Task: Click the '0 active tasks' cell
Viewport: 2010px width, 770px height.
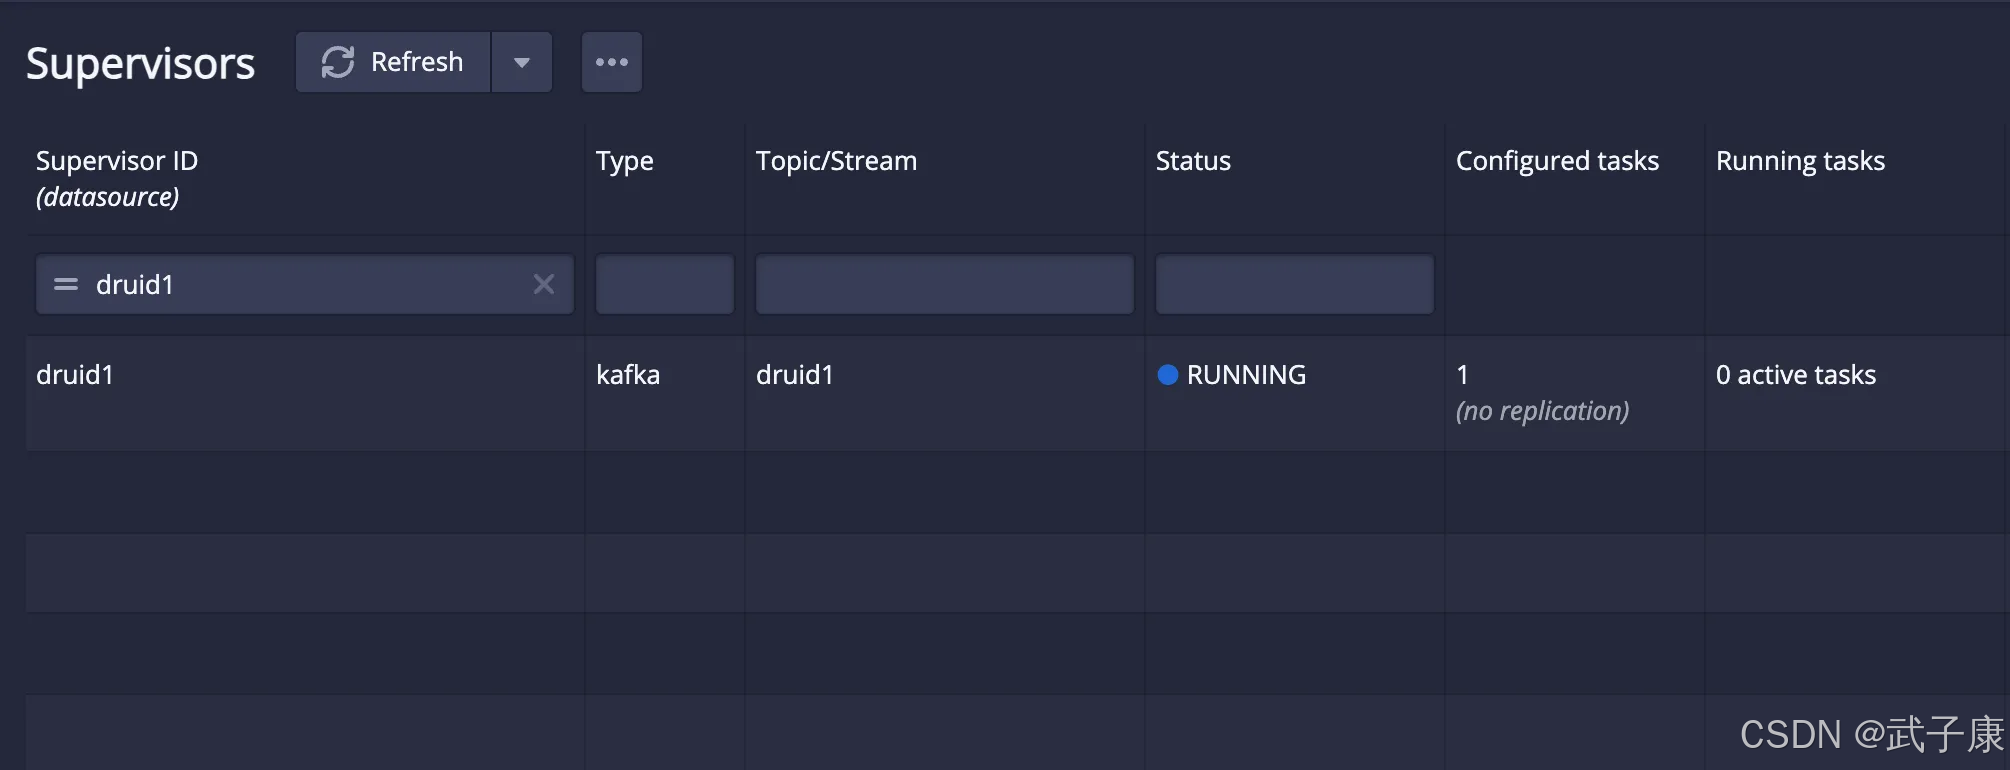Action: pos(1796,375)
